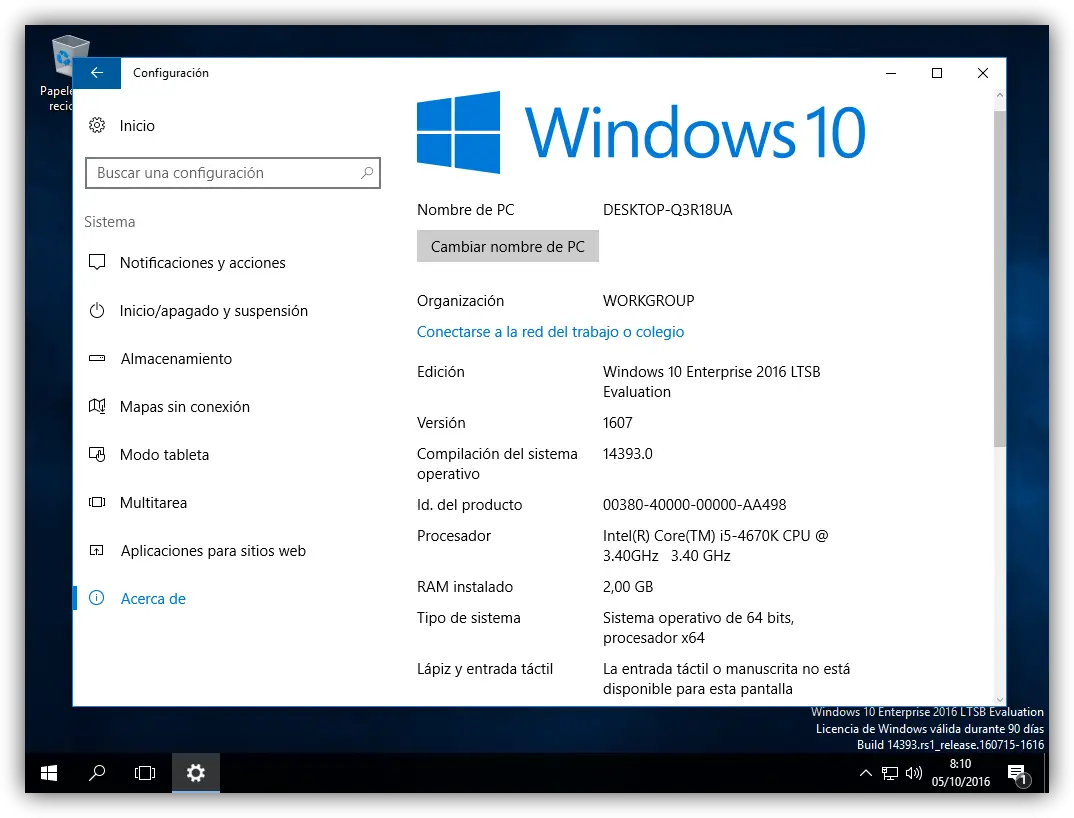This screenshot has width=1074, height=818.
Task: Select the power icon for suspensión
Action: tap(97, 311)
